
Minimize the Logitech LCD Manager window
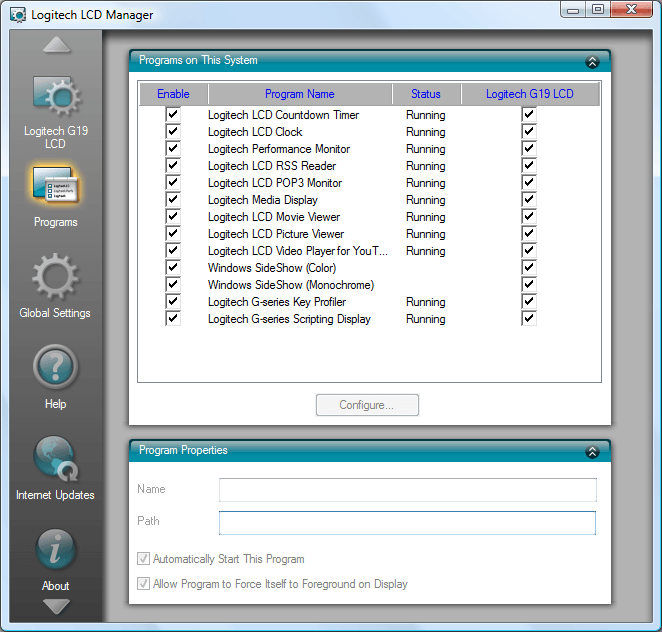coord(573,10)
